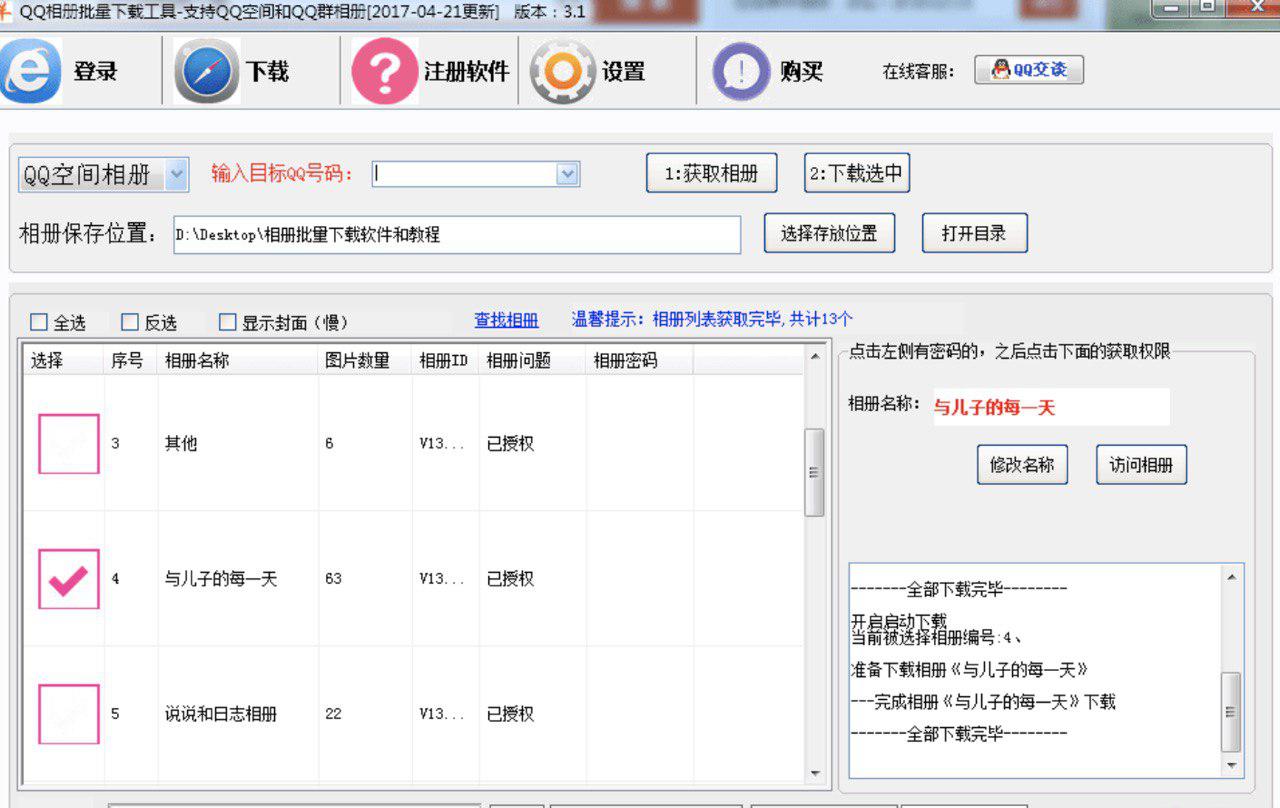Click the red album name field 与儿子的每一天
The height and width of the screenshot is (808, 1280).
[x=1051, y=407]
